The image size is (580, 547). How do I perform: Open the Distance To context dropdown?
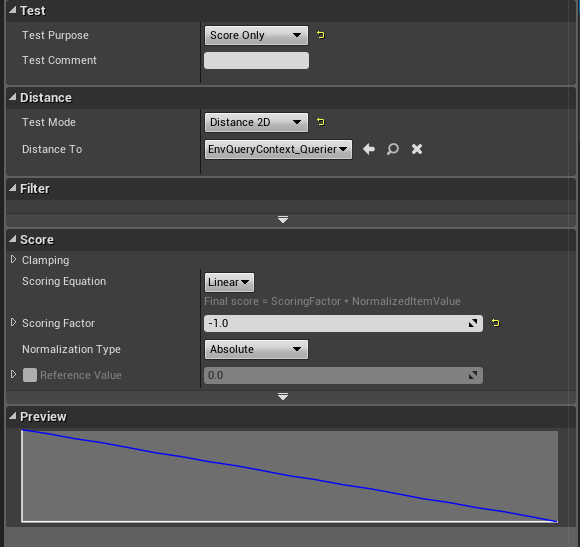point(279,149)
